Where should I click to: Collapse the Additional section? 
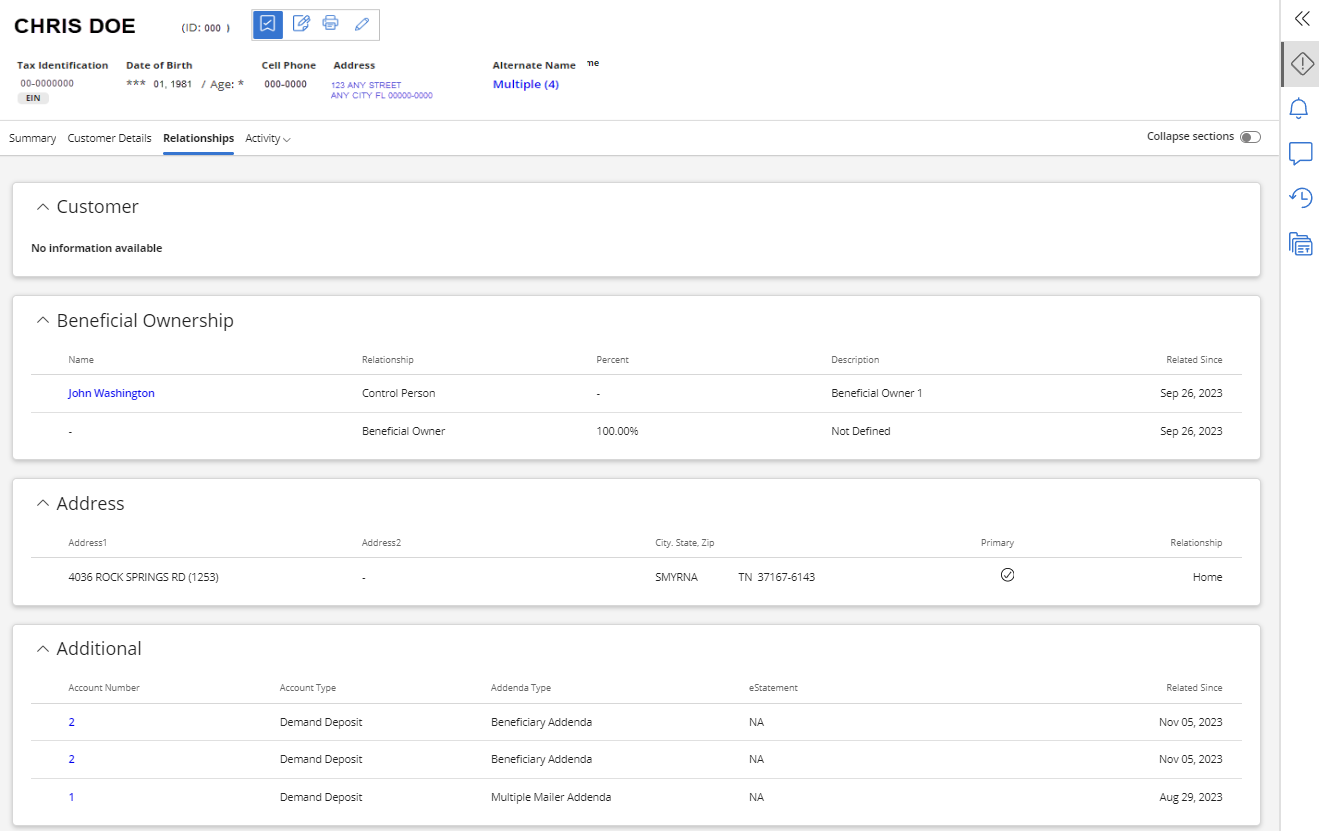pyautogui.click(x=42, y=649)
